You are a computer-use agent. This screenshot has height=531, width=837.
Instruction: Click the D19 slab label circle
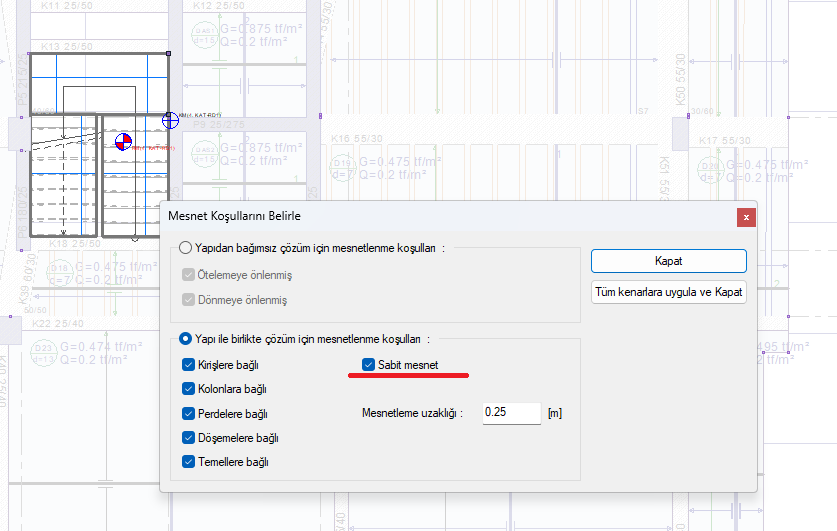pos(343,164)
